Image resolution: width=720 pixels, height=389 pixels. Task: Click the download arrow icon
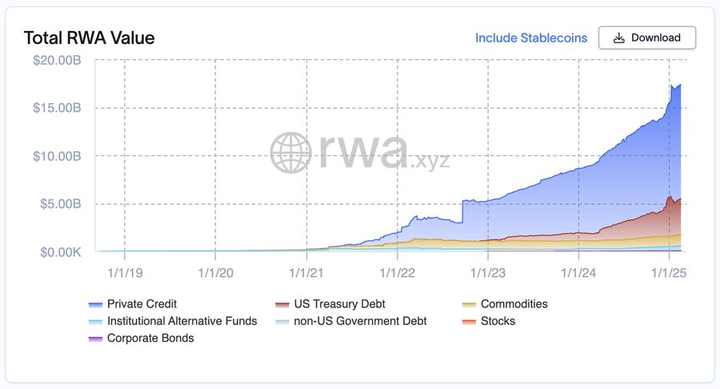point(619,38)
